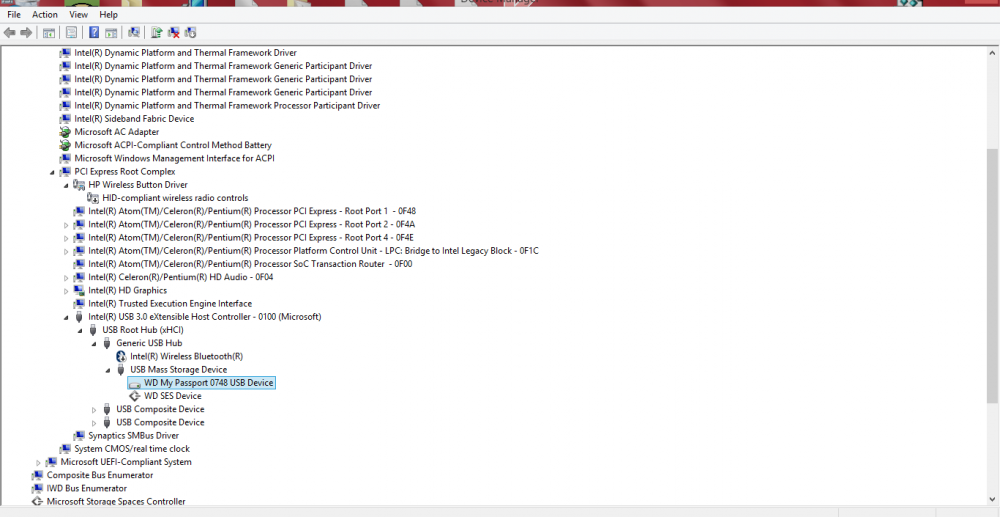The height and width of the screenshot is (517, 1000).
Task: Click the USB Mass Storage Device icon
Action: (x=121, y=370)
